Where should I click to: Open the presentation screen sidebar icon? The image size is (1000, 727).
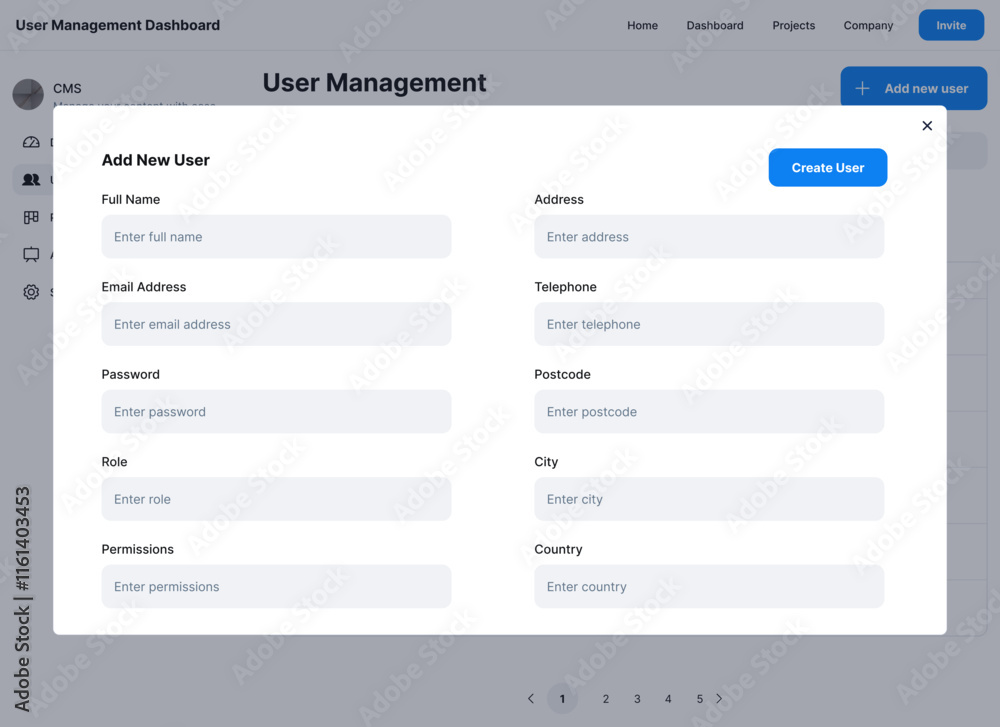[31, 254]
